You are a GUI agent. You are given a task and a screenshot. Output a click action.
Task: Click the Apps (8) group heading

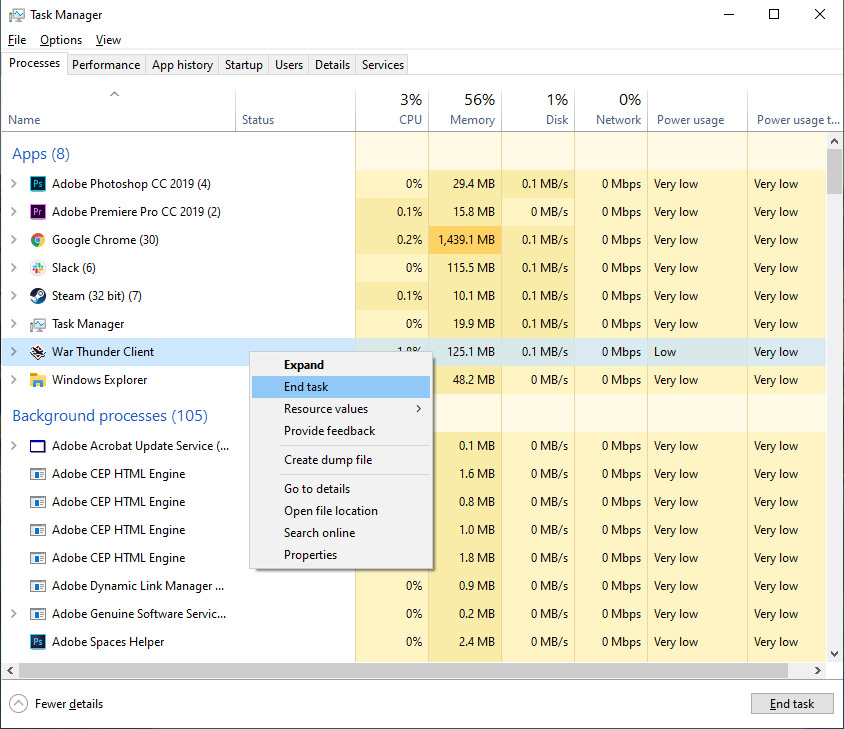point(41,154)
